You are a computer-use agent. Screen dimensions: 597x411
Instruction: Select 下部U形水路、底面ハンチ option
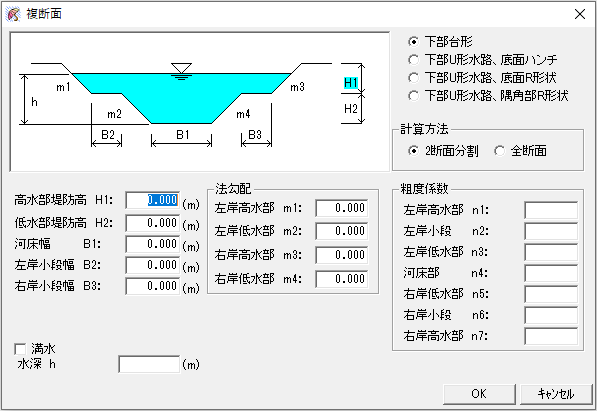point(482,59)
